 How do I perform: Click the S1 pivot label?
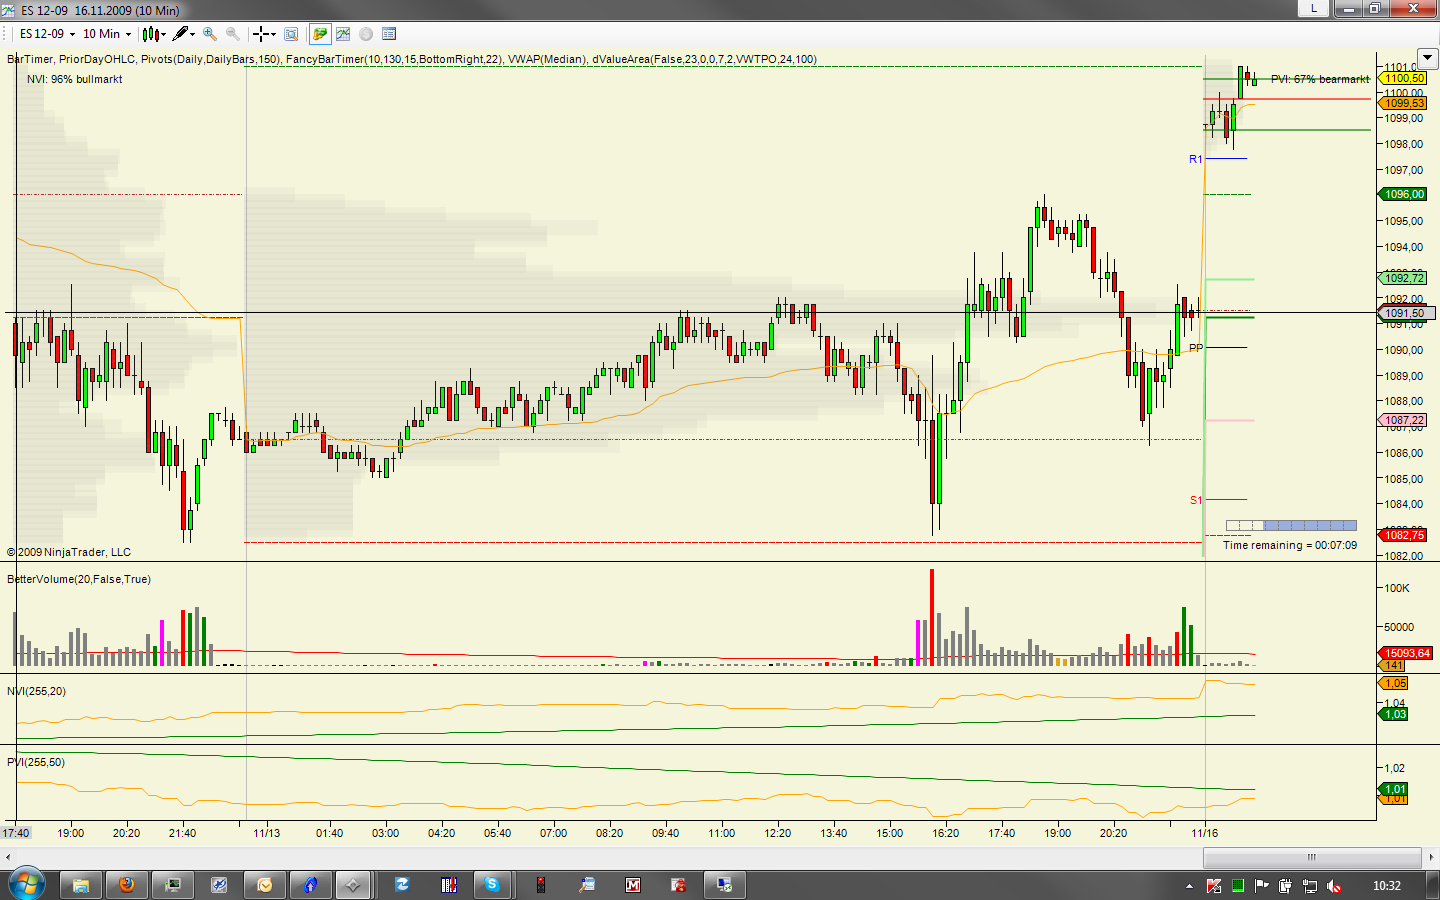tap(1195, 500)
